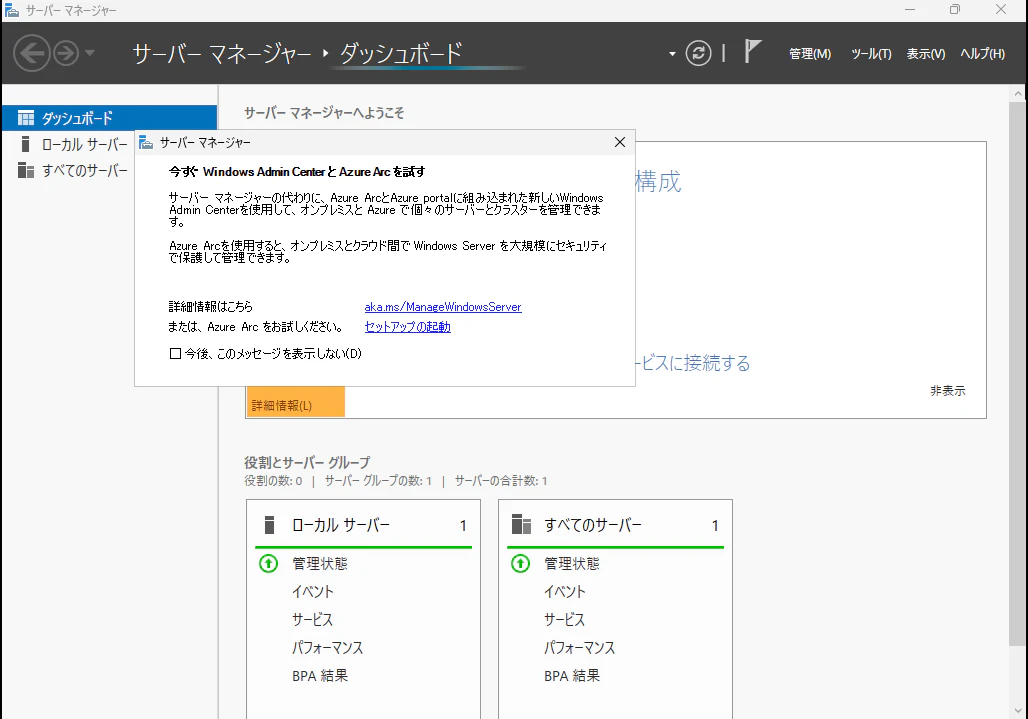Click セットアップの起動 link
This screenshot has width=1028, height=719.
point(408,326)
